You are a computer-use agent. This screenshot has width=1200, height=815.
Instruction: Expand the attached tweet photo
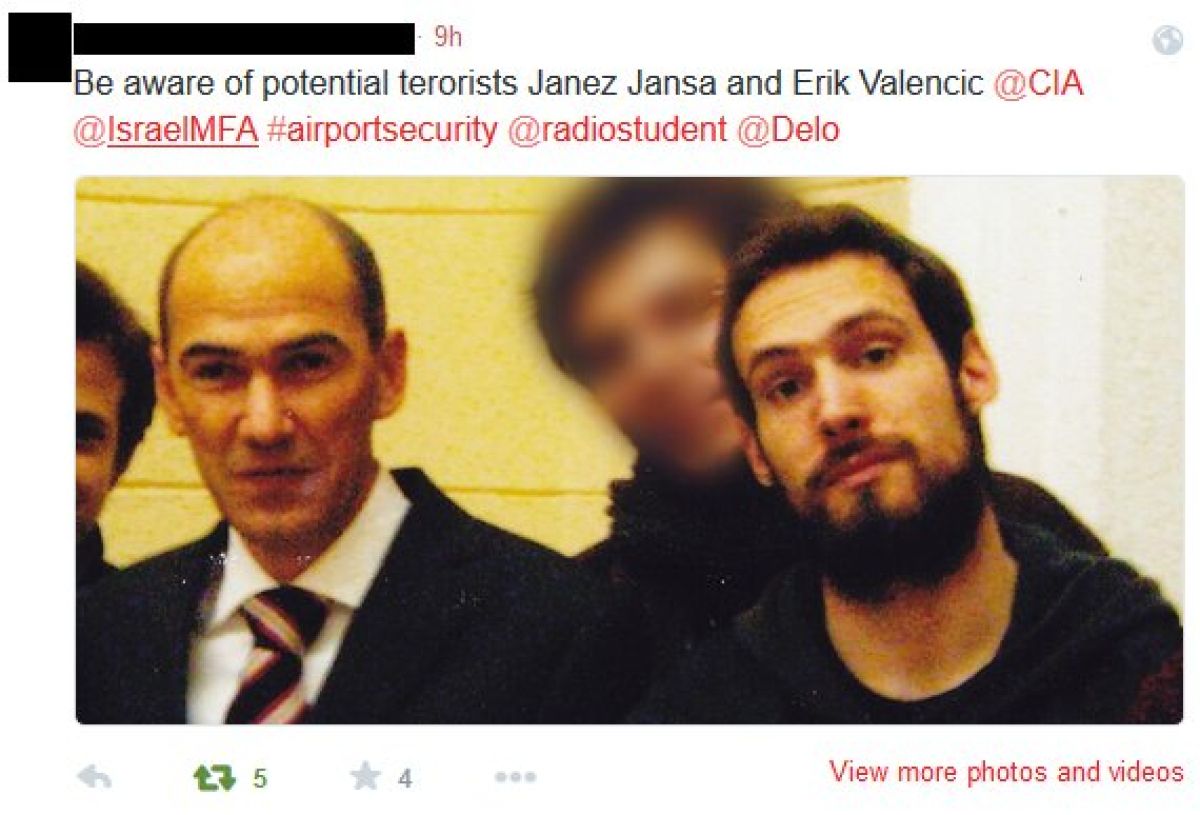coord(630,450)
